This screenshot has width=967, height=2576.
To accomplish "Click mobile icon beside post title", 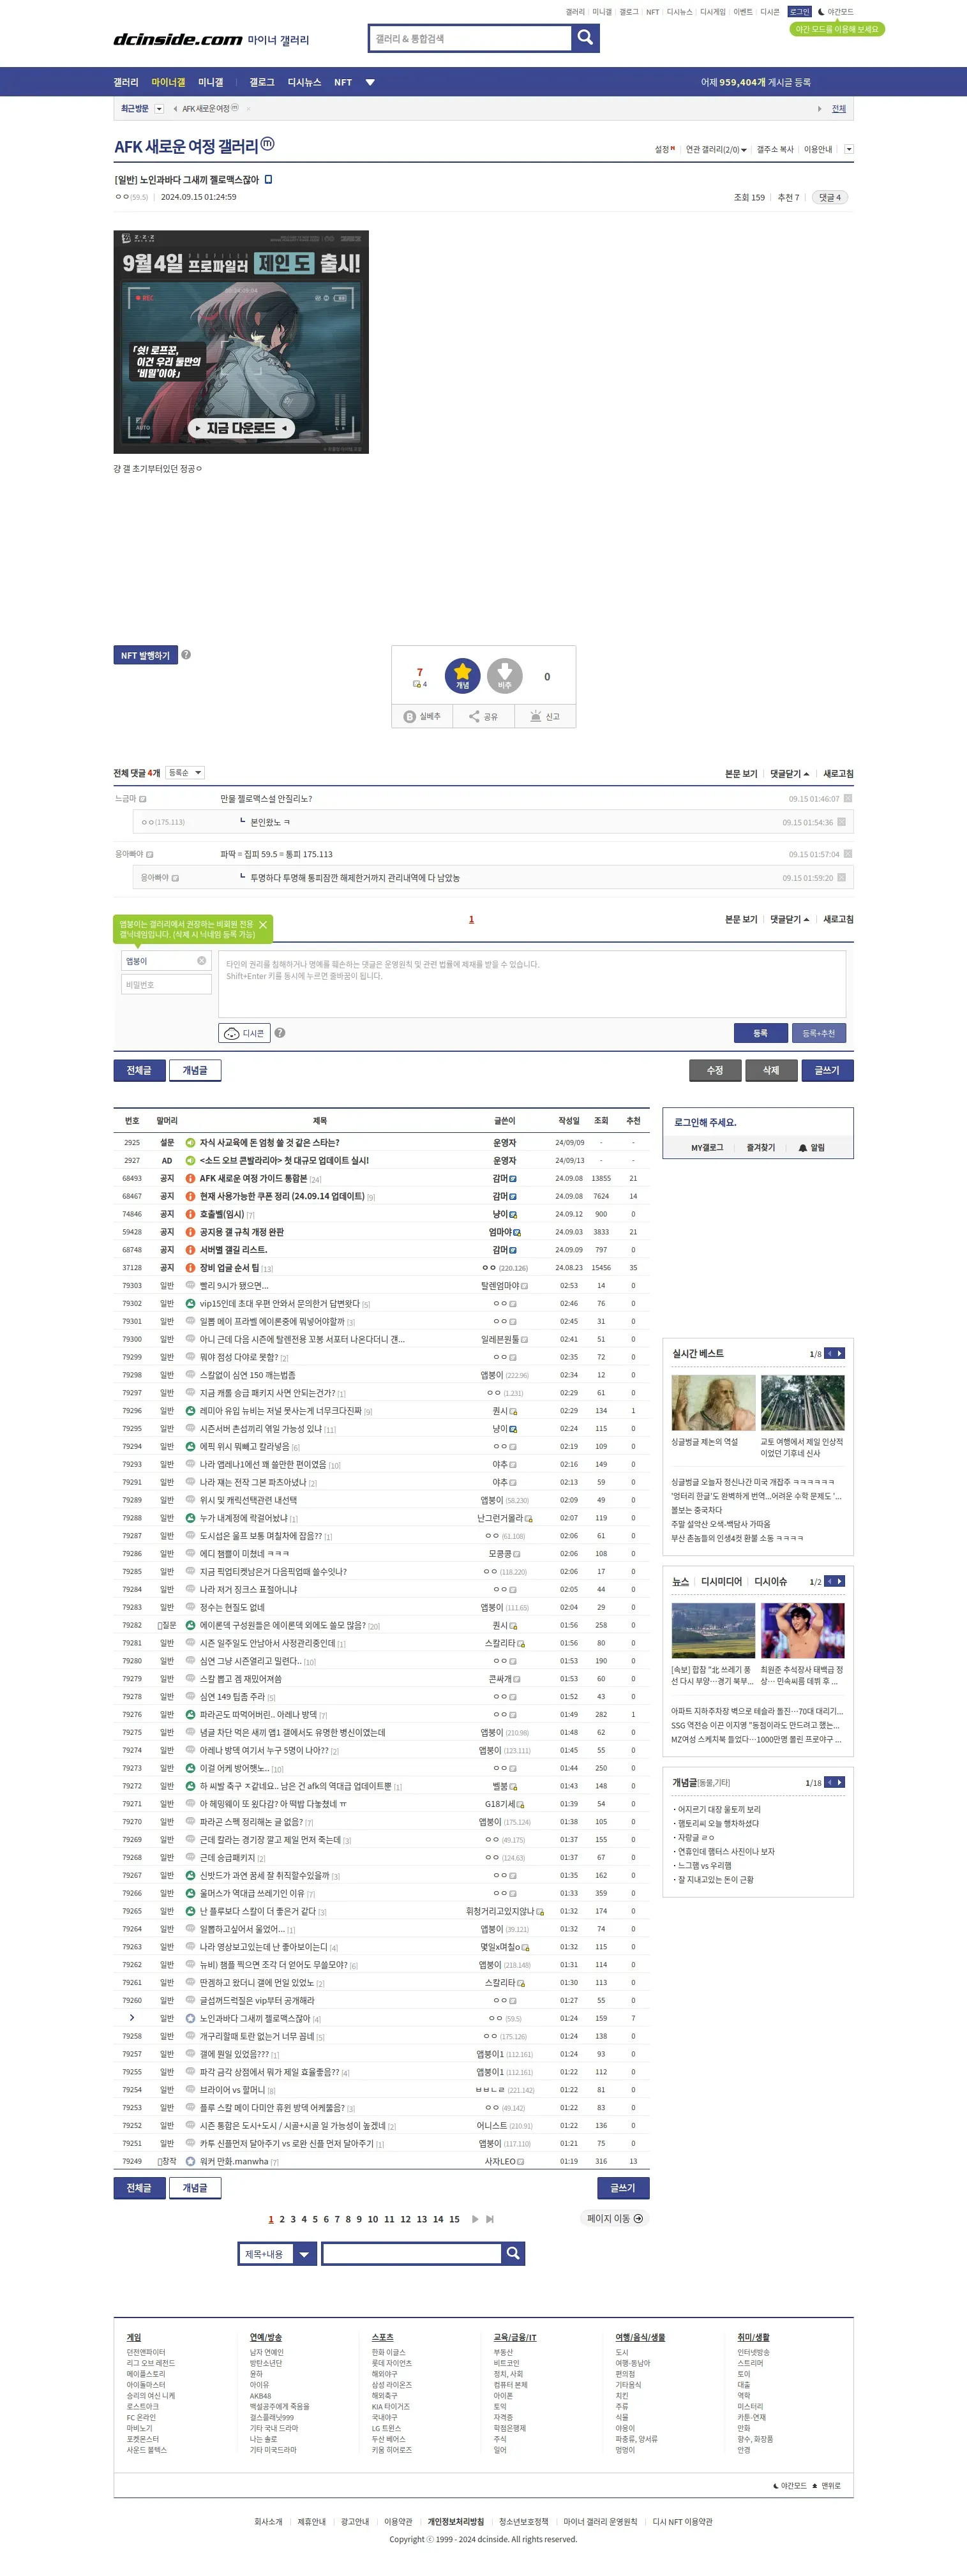I will [x=268, y=180].
